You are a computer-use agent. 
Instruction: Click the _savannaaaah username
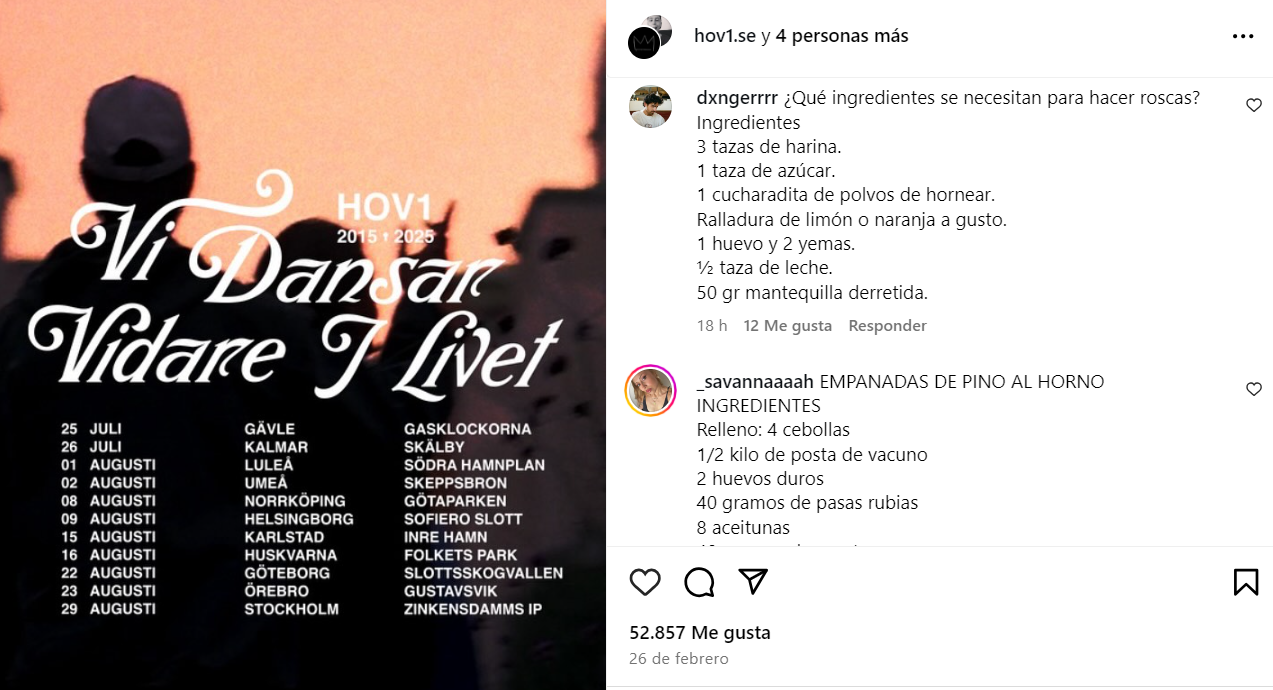pyautogui.click(x=755, y=382)
